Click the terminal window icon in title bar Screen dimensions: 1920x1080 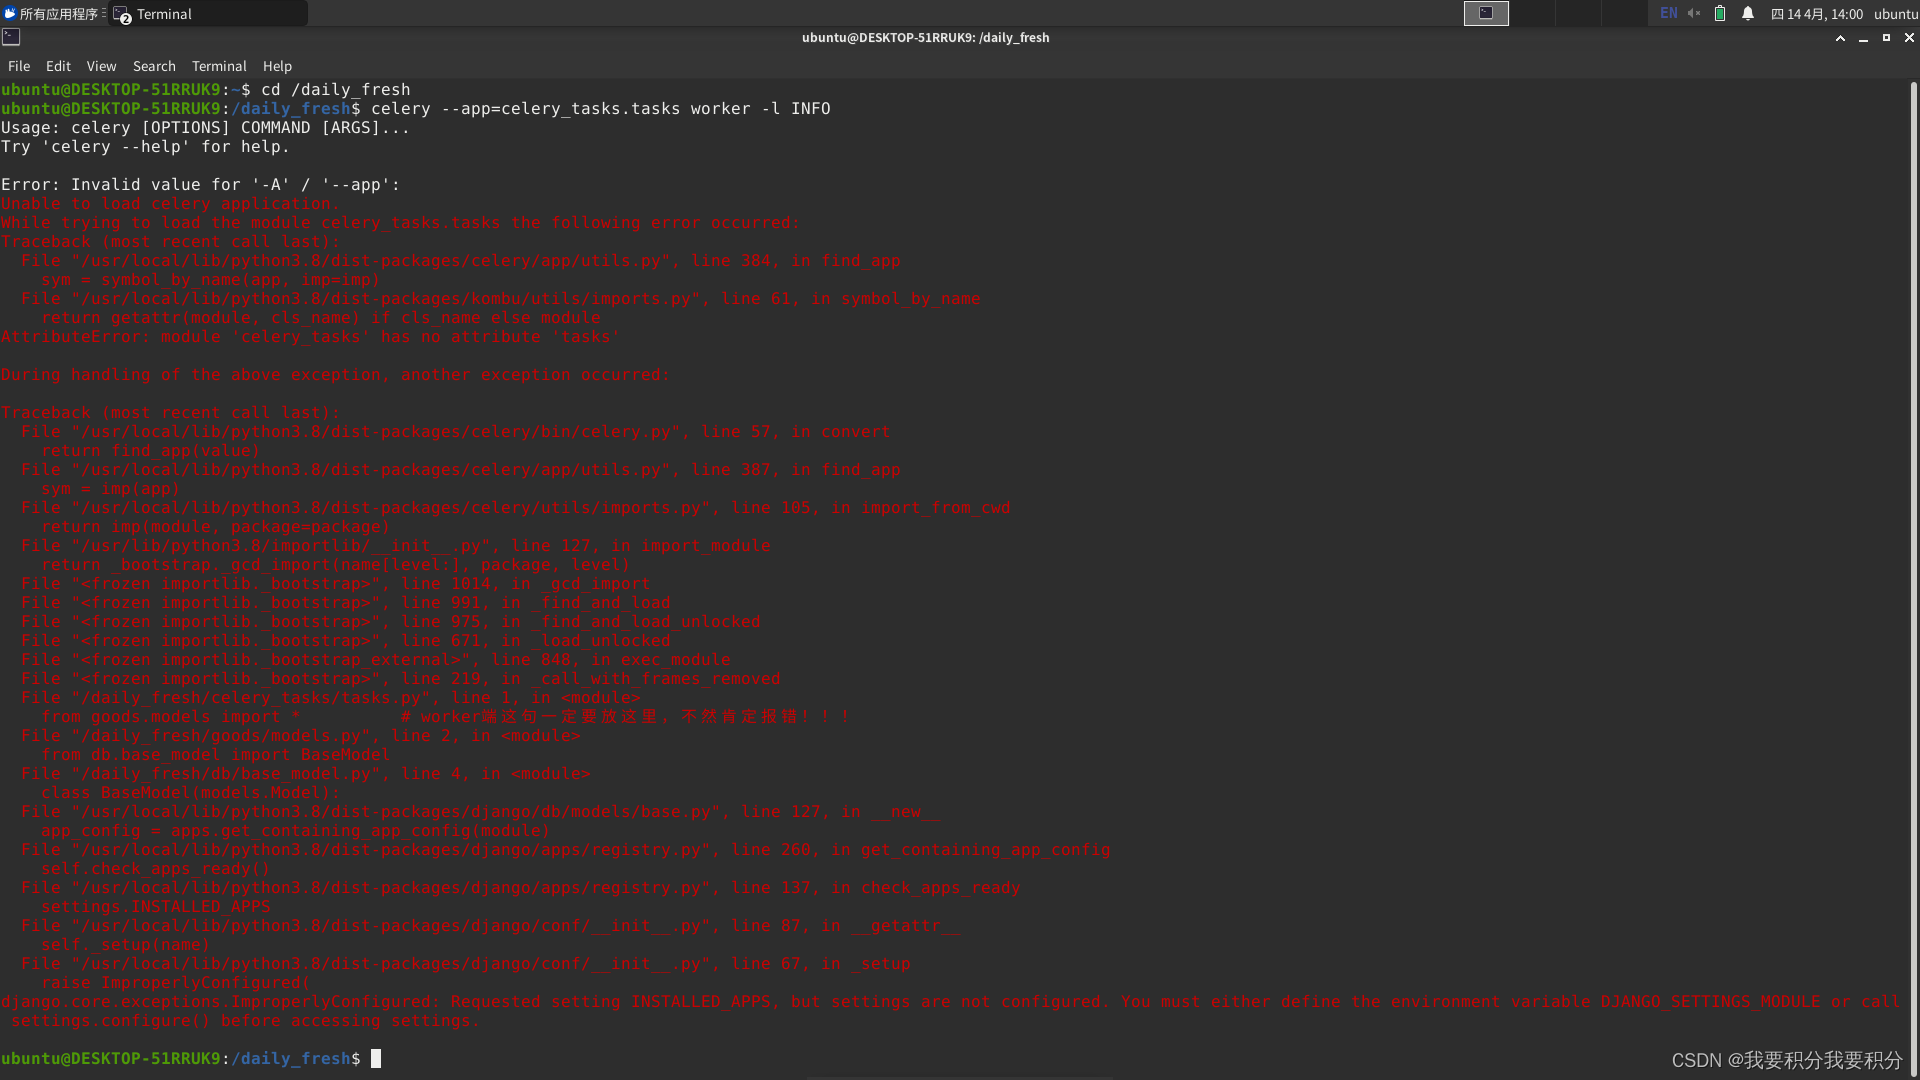click(x=11, y=37)
